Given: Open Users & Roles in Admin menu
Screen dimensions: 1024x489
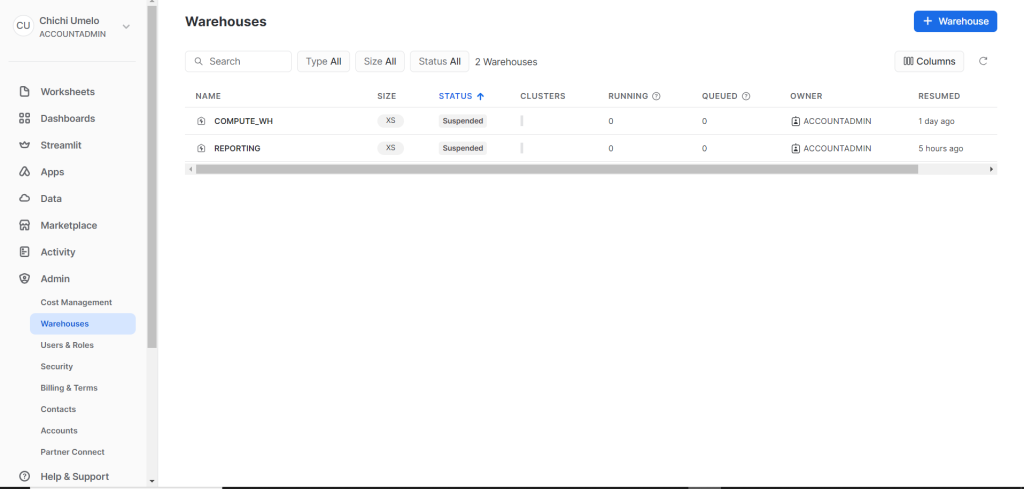Looking at the screenshot, I should [67, 345].
